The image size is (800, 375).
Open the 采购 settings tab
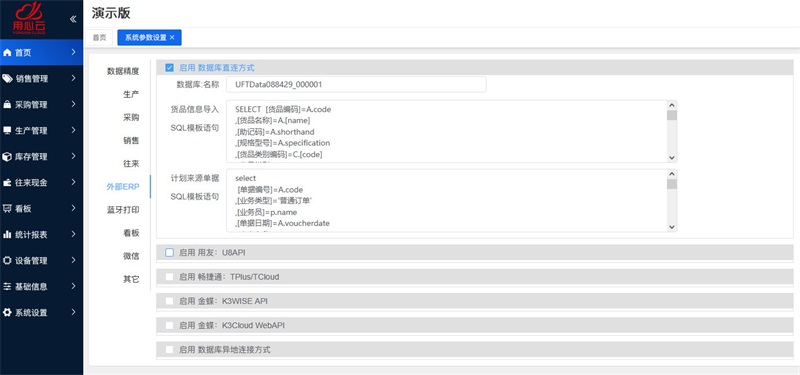pyautogui.click(x=131, y=117)
